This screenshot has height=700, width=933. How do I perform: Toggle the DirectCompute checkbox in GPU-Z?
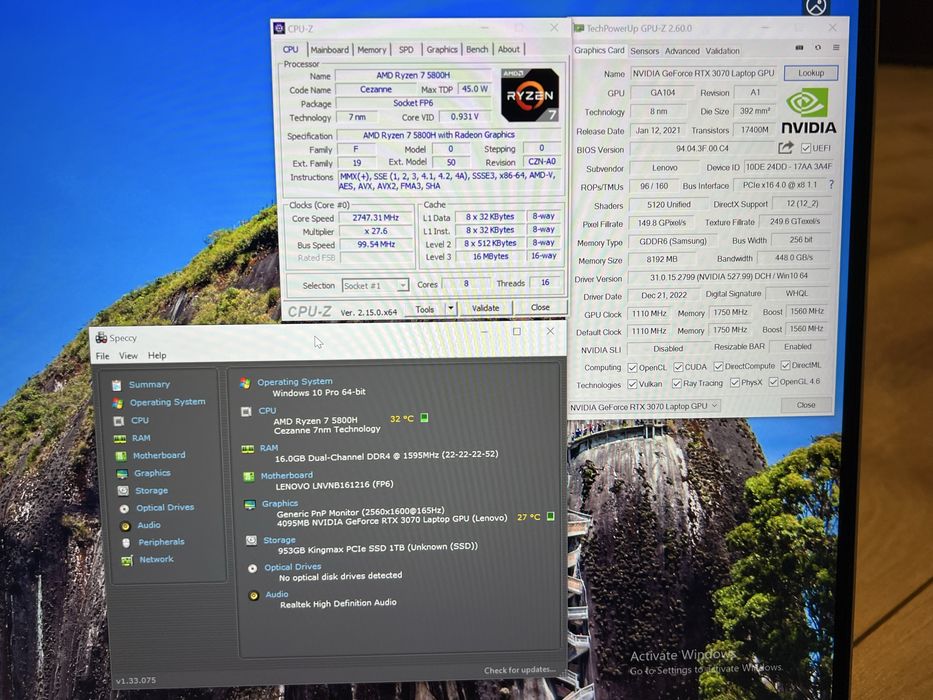pos(718,366)
